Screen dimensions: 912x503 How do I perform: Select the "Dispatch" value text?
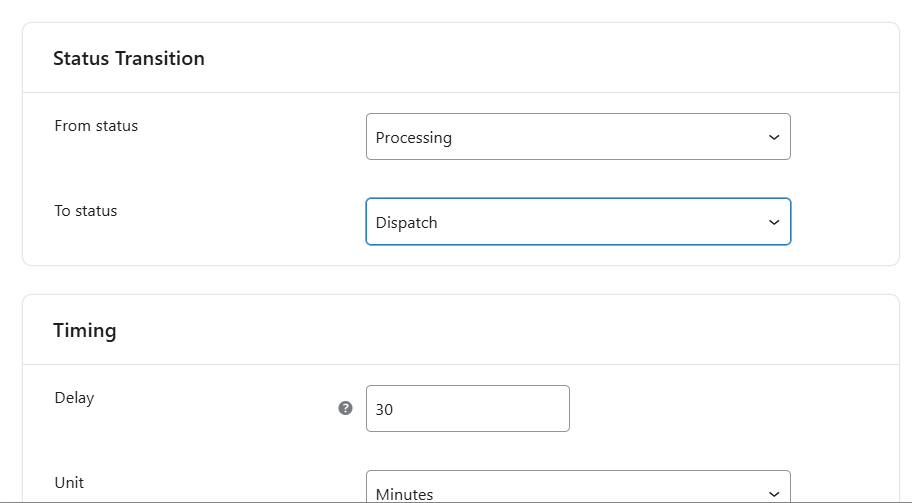click(x=407, y=223)
